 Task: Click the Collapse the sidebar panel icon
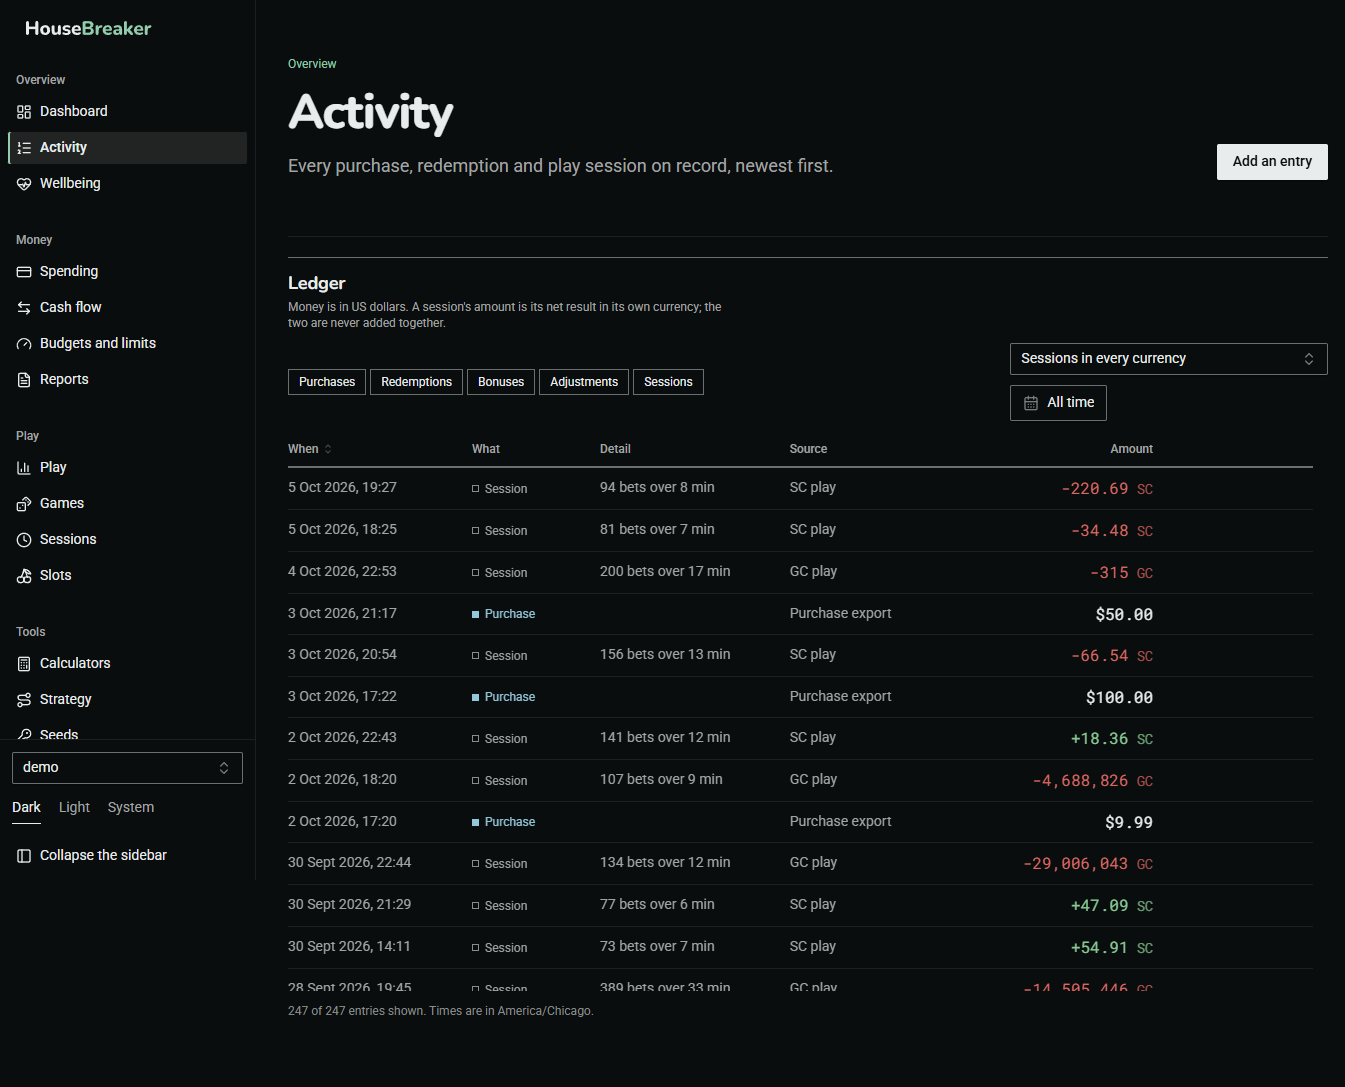tap(24, 856)
